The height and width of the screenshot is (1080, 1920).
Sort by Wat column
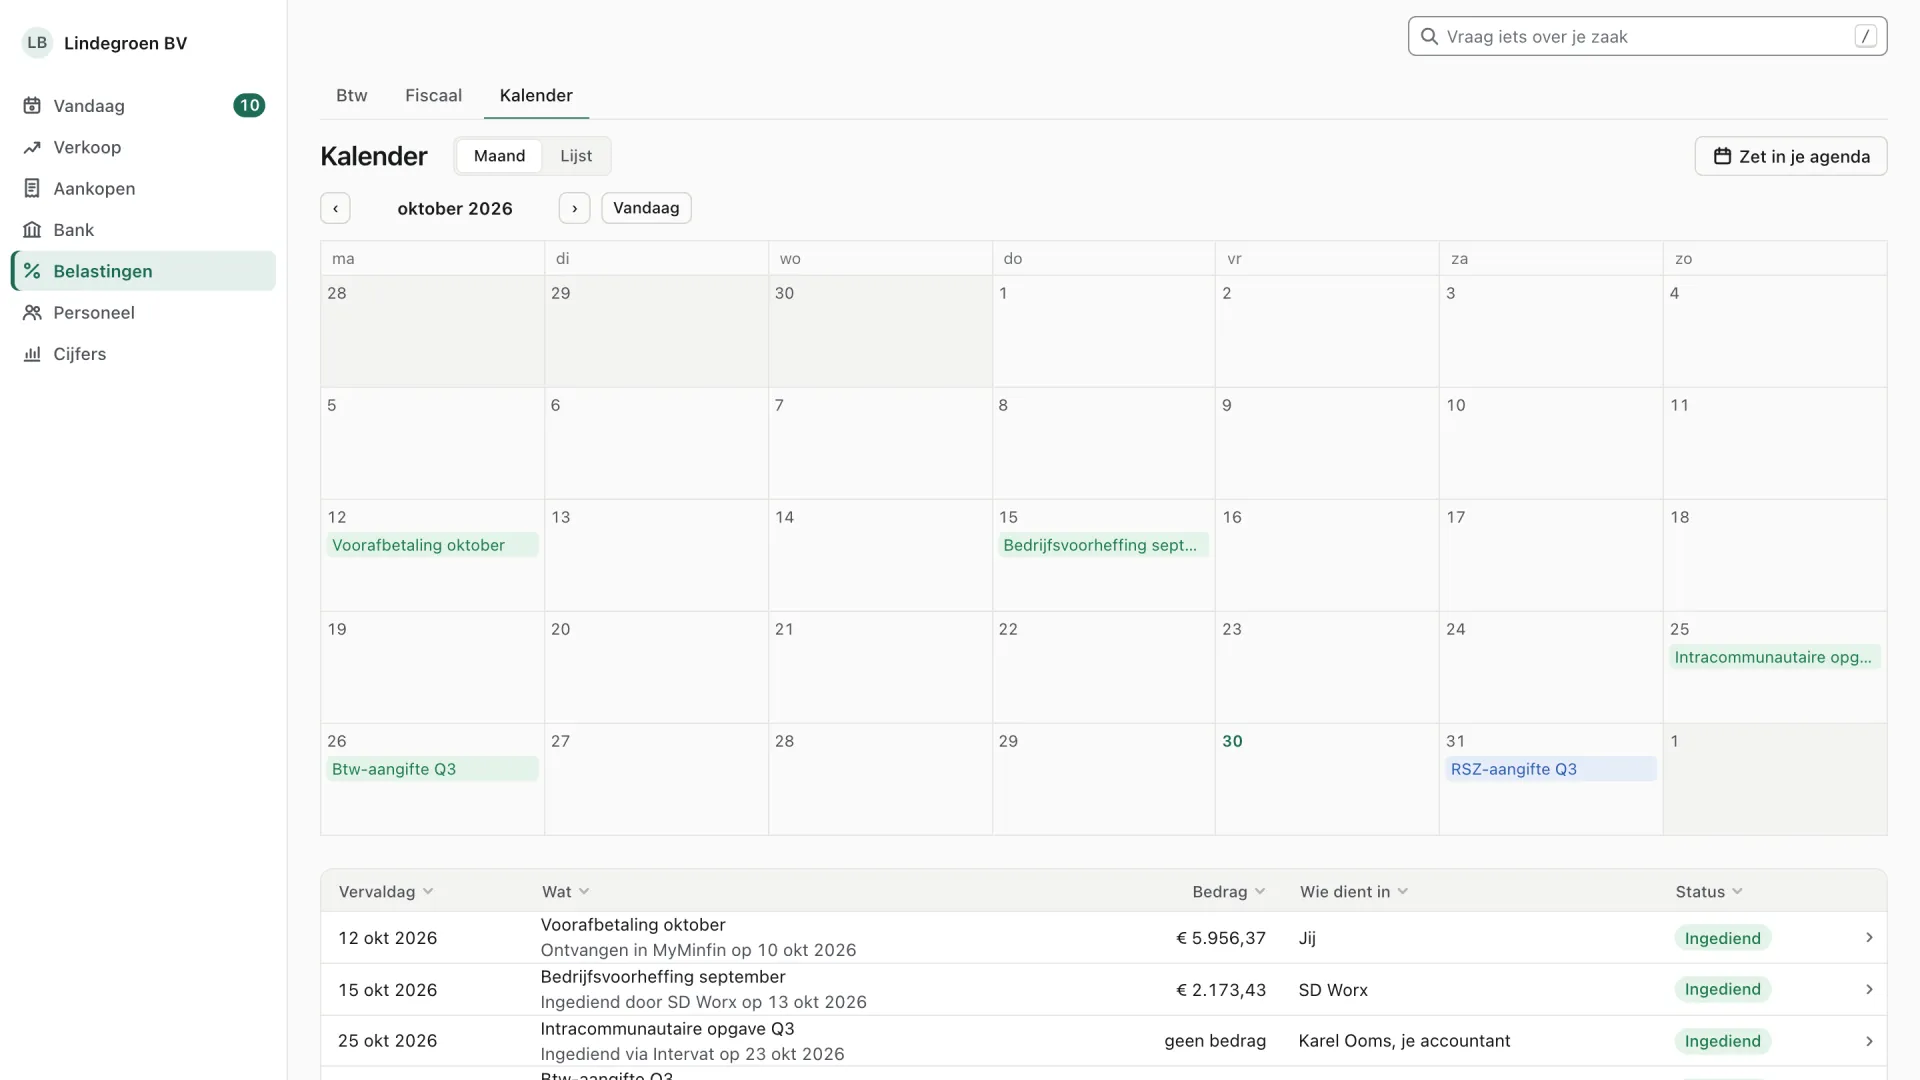tap(566, 892)
